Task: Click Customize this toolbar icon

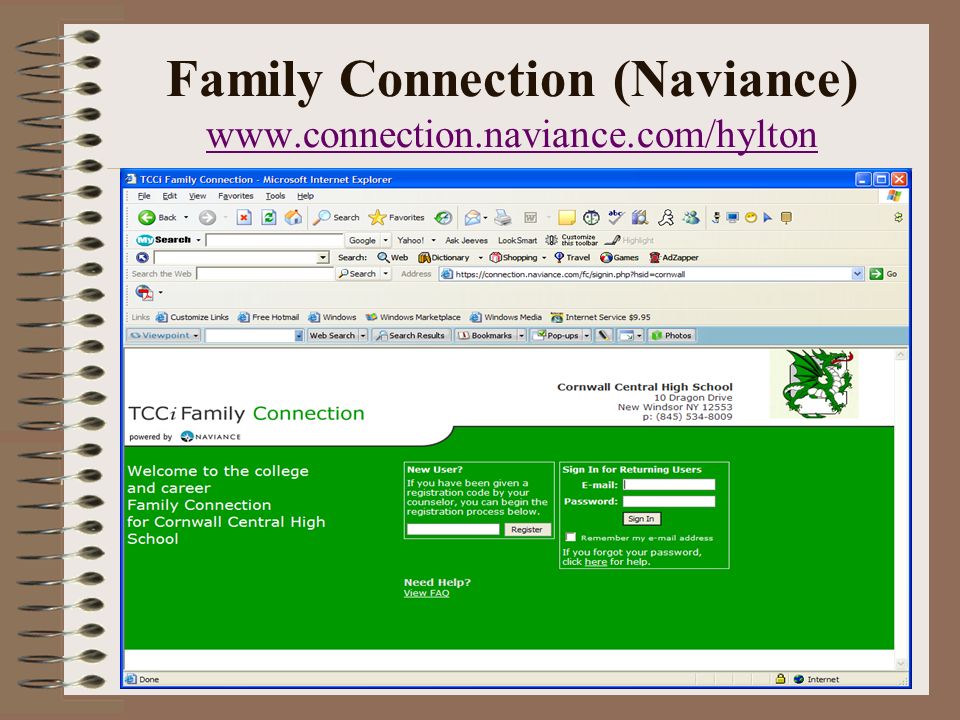Action: click(571, 240)
